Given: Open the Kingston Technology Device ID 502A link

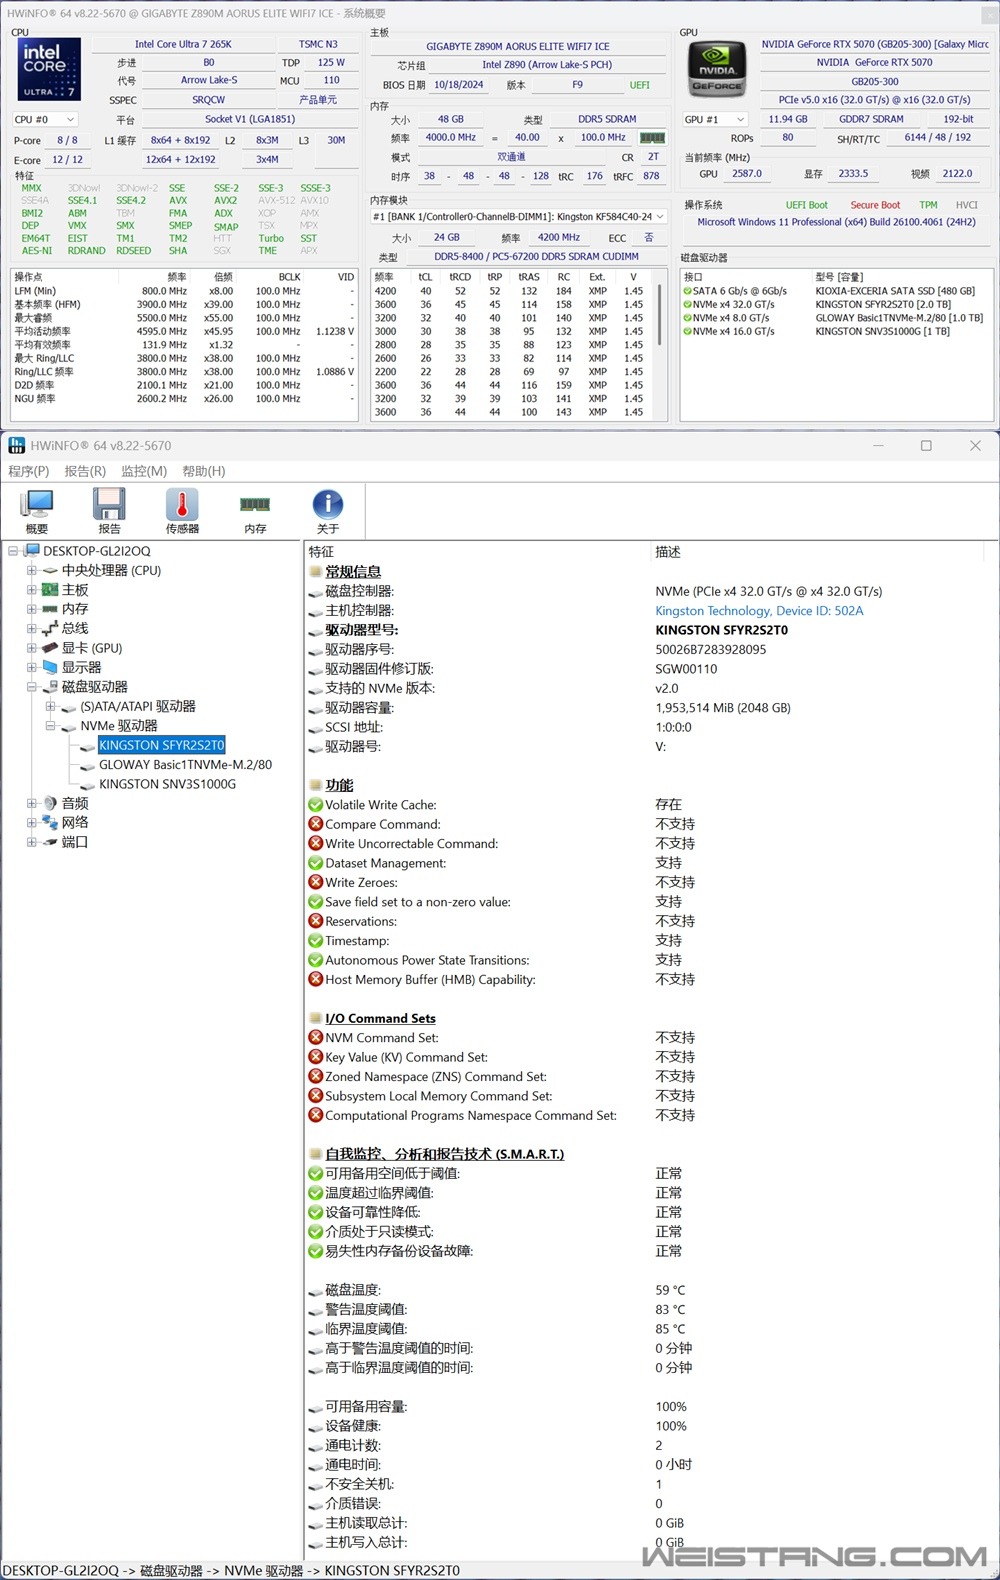Looking at the screenshot, I should (759, 610).
